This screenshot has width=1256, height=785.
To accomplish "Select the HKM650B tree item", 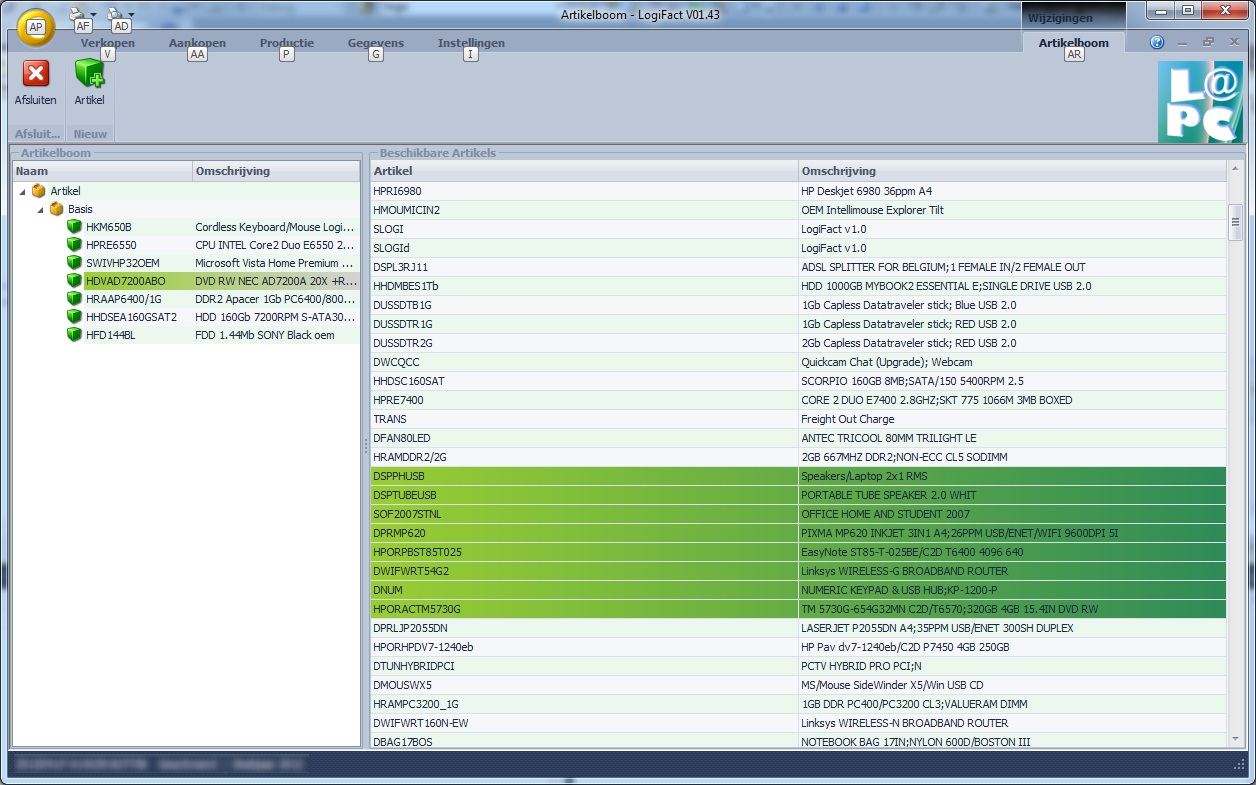I will pyautogui.click(x=109, y=227).
